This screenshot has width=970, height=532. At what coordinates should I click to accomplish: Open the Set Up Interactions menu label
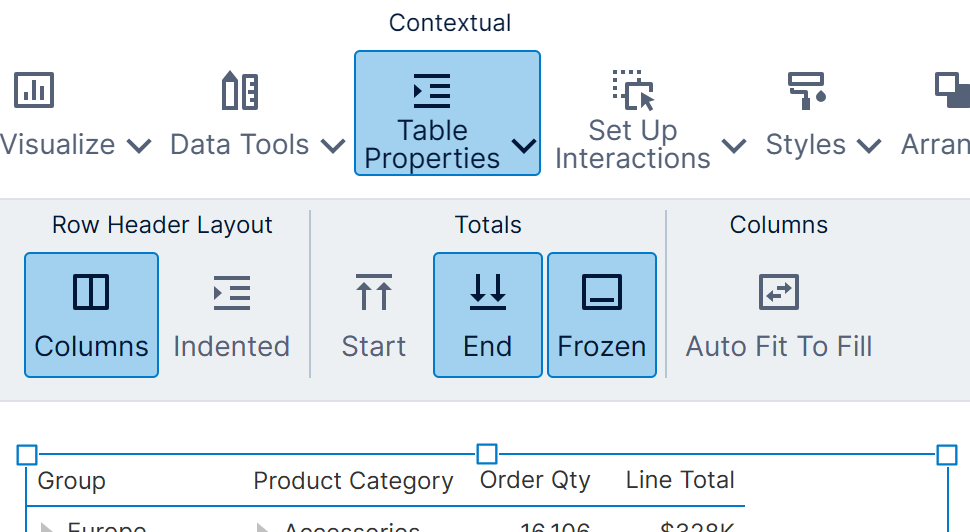click(x=632, y=145)
